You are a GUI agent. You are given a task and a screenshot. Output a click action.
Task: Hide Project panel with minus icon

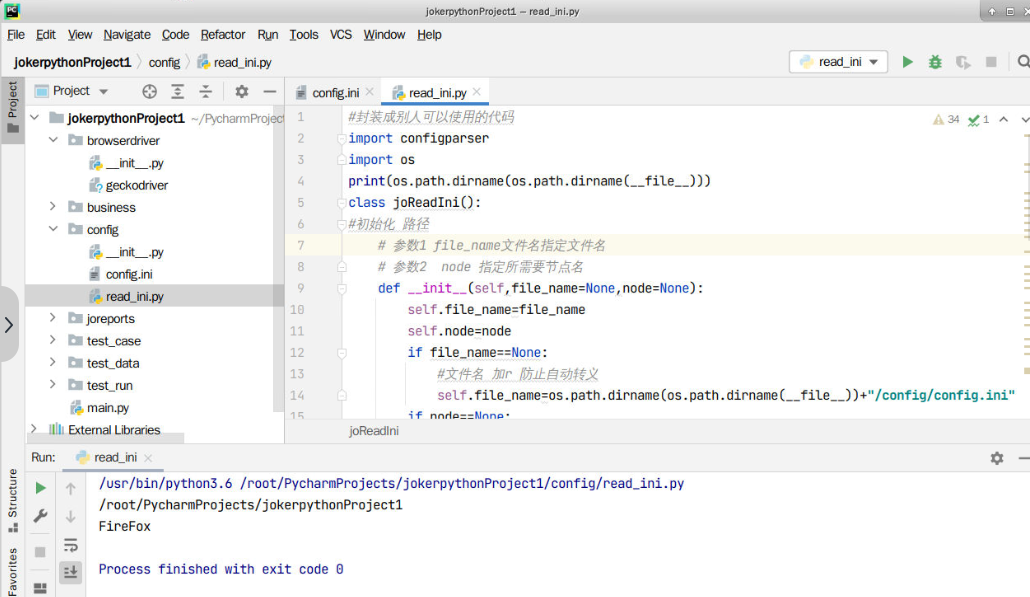[x=269, y=91]
